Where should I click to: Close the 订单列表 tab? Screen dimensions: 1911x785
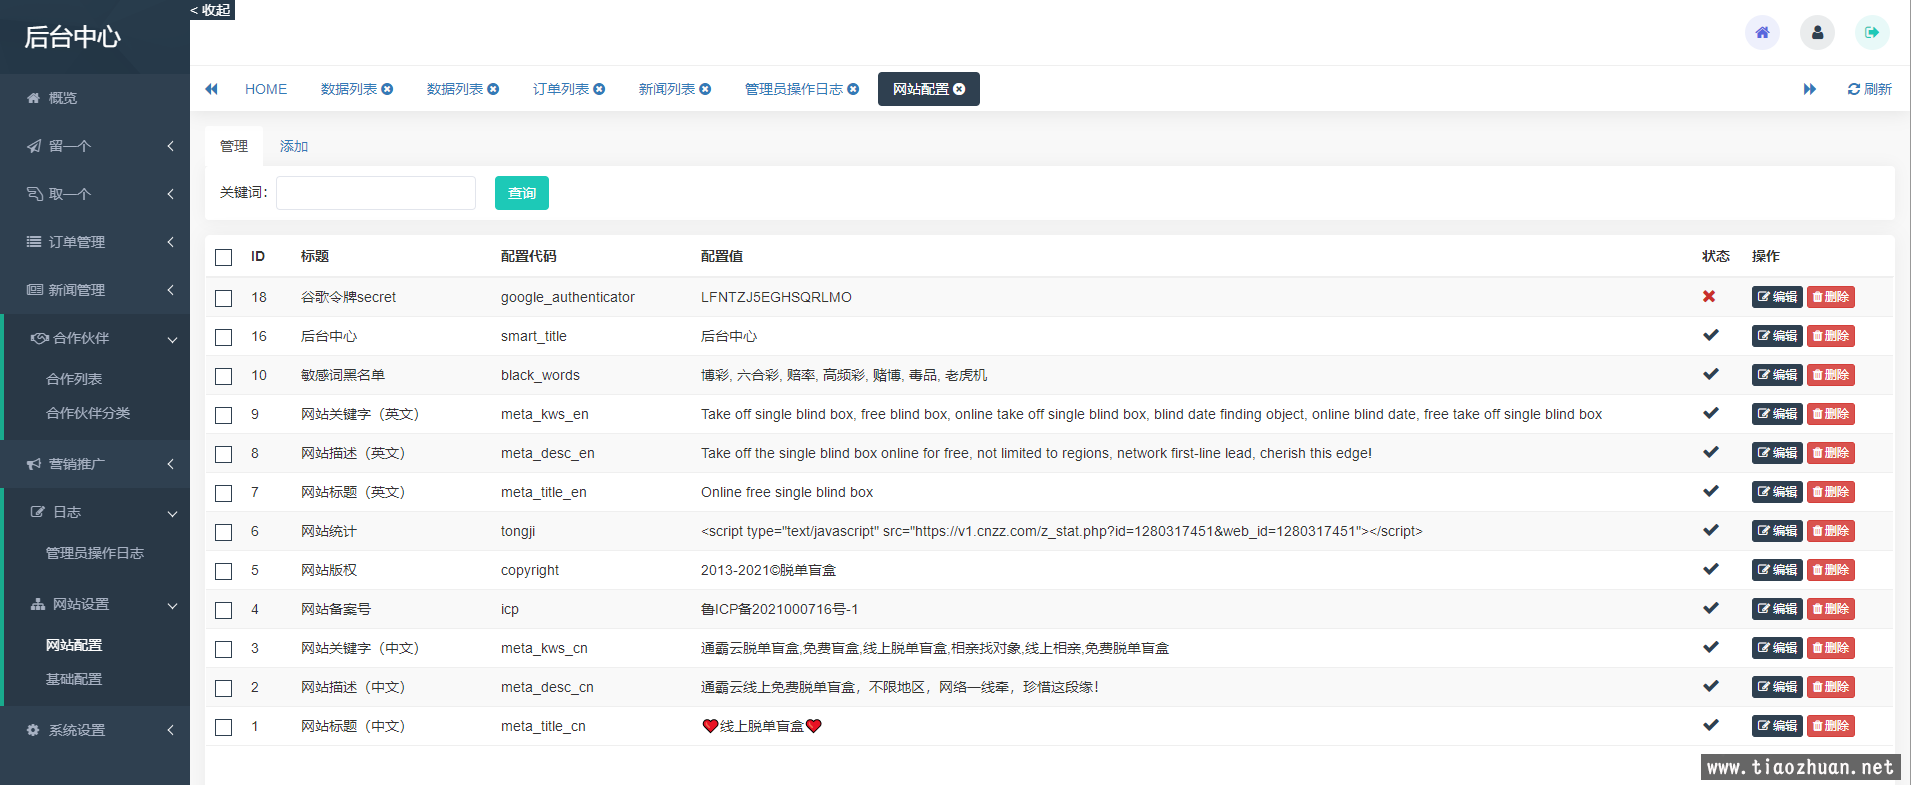(599, 89)
